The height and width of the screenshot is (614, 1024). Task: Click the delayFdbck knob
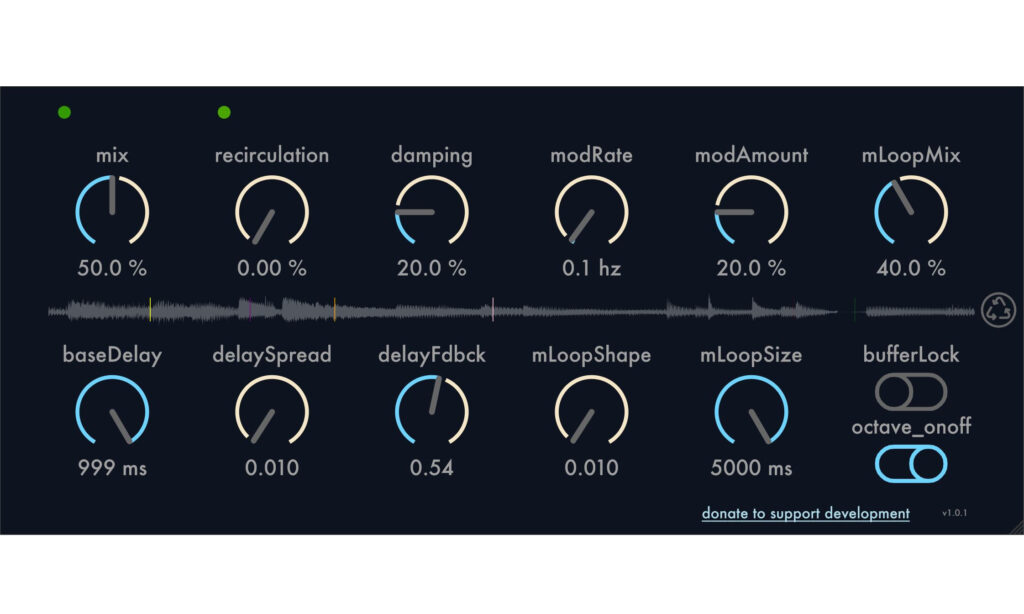click(x=432, y=412)
